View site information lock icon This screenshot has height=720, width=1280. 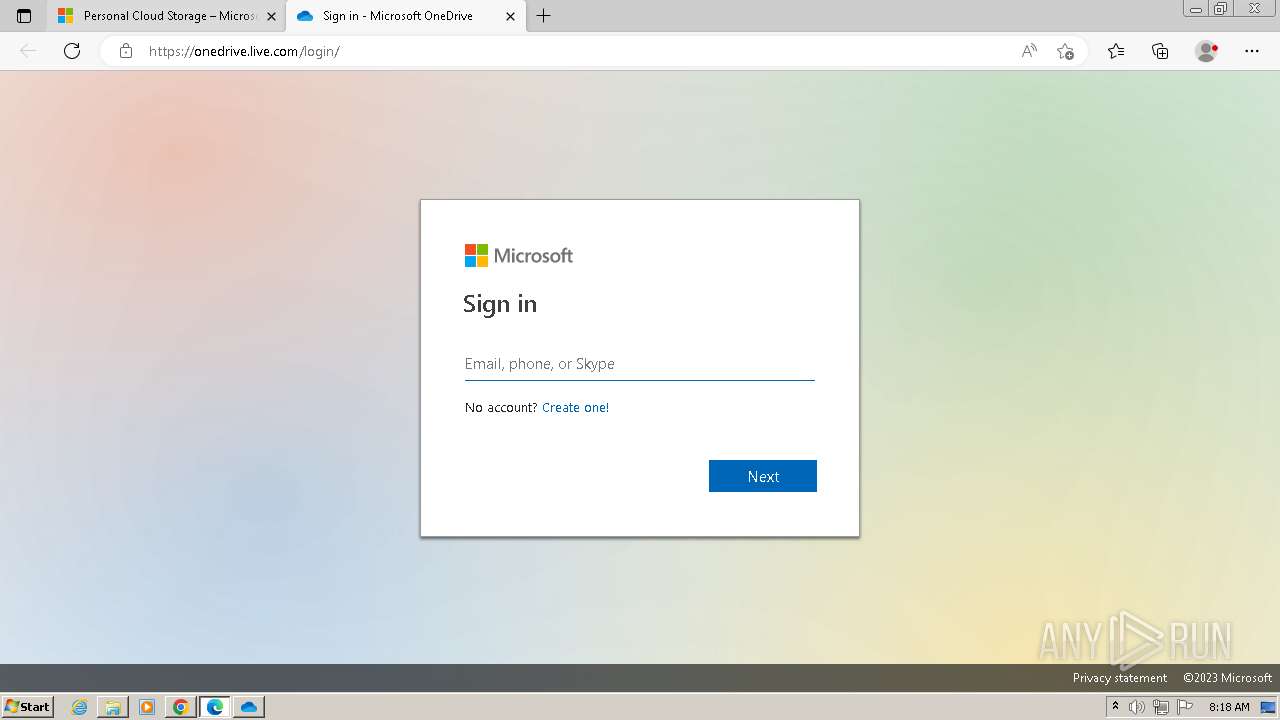point(125,51)
